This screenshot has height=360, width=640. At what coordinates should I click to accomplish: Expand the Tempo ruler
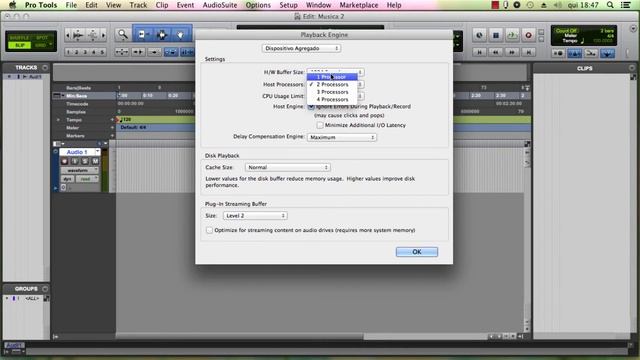coord(58,120)
